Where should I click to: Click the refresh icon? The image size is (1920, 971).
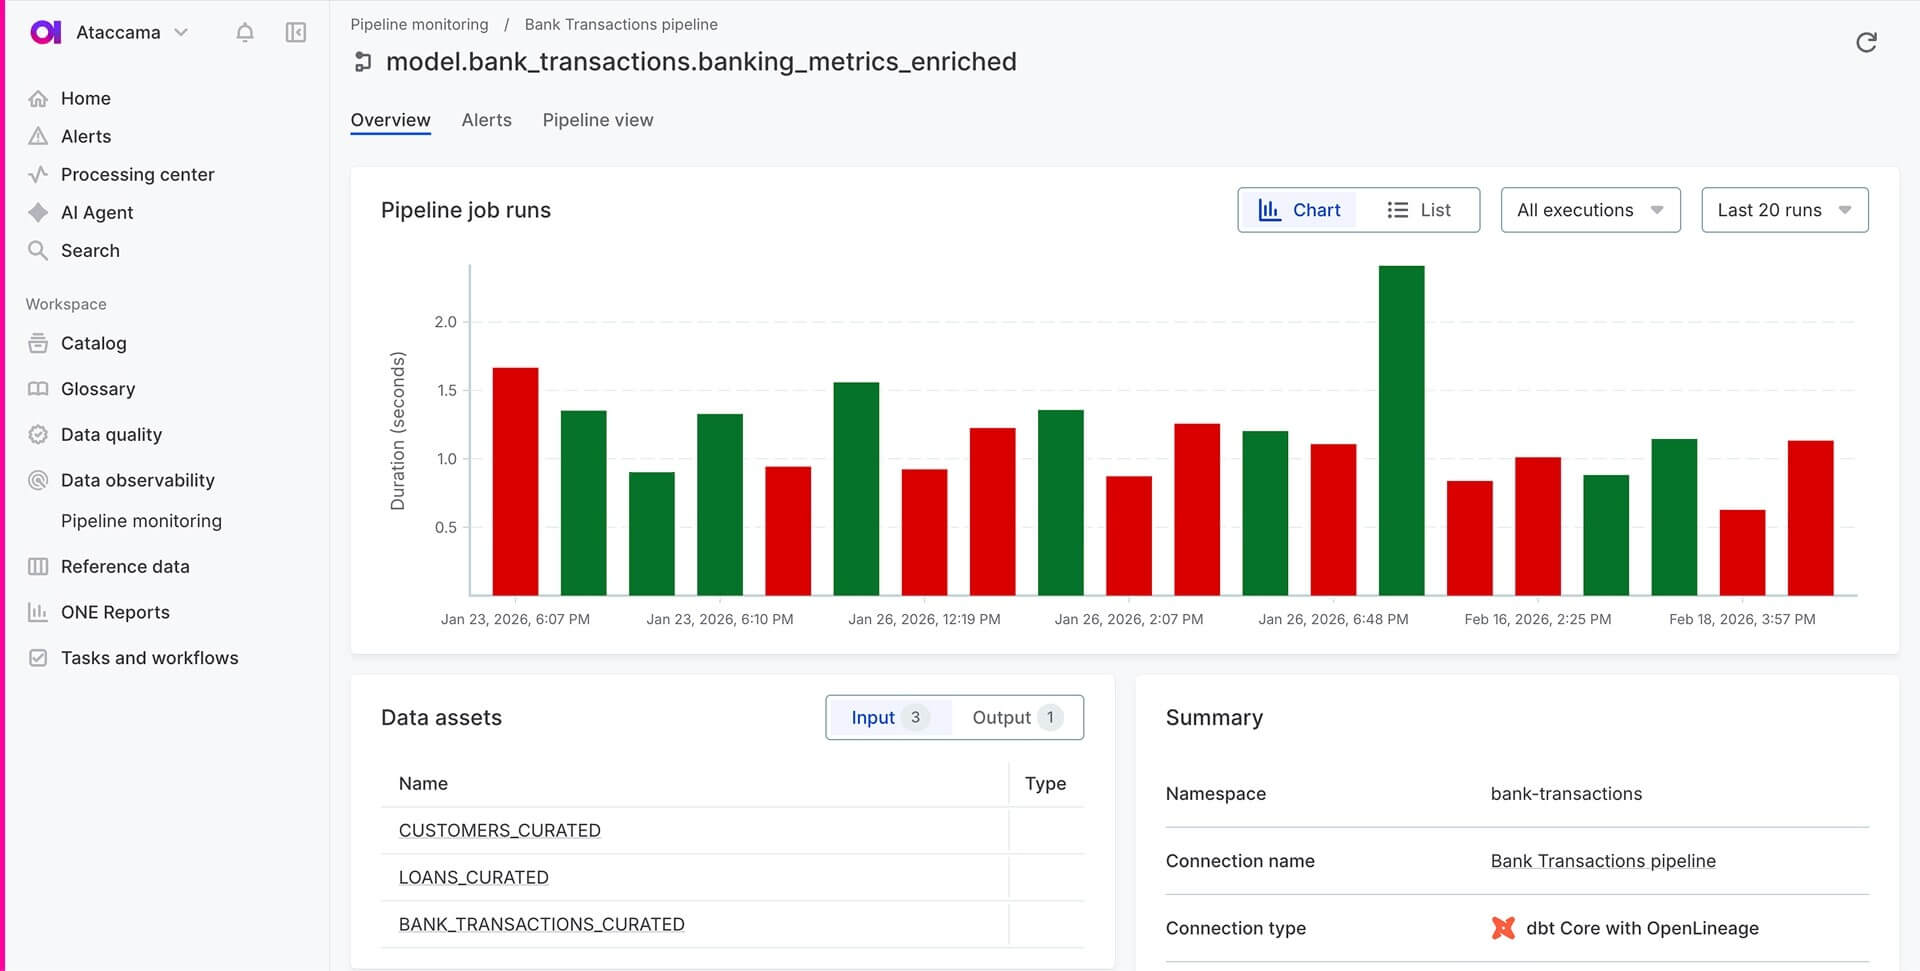(x=1866, y=42)
